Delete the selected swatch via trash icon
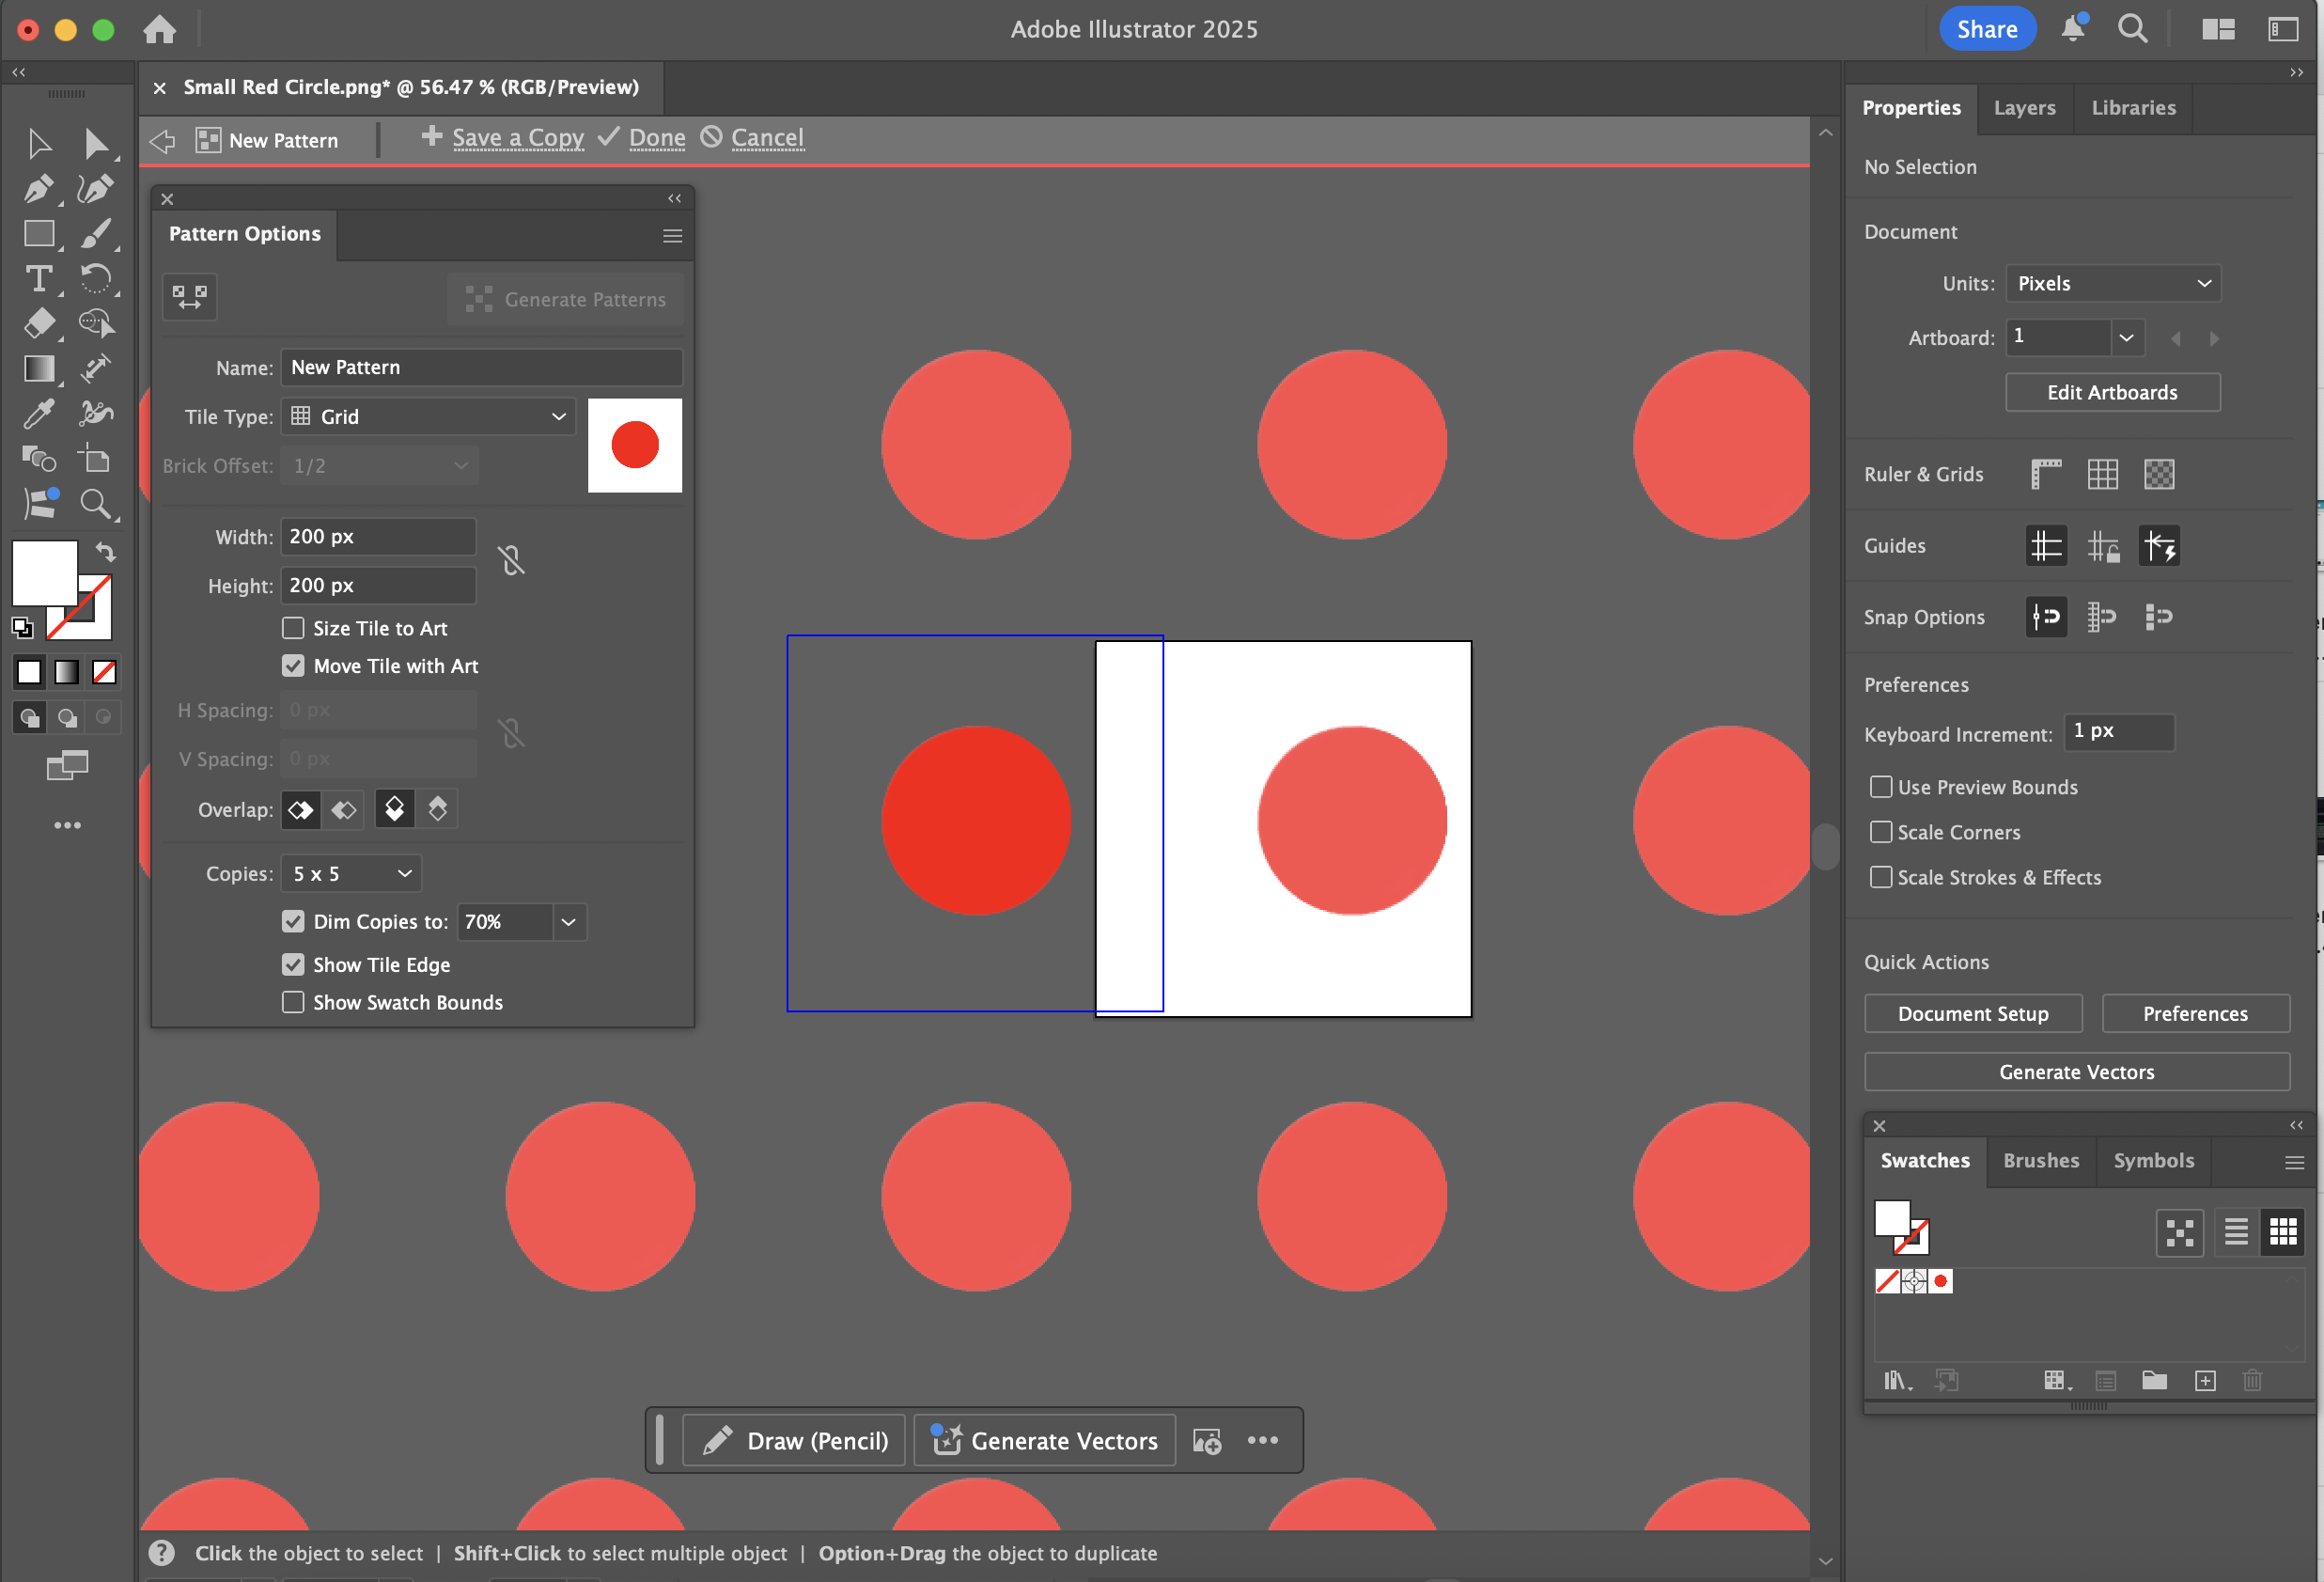Image resolution: width=2324 pixels, height=1582 pixels. [2252, 1380]
